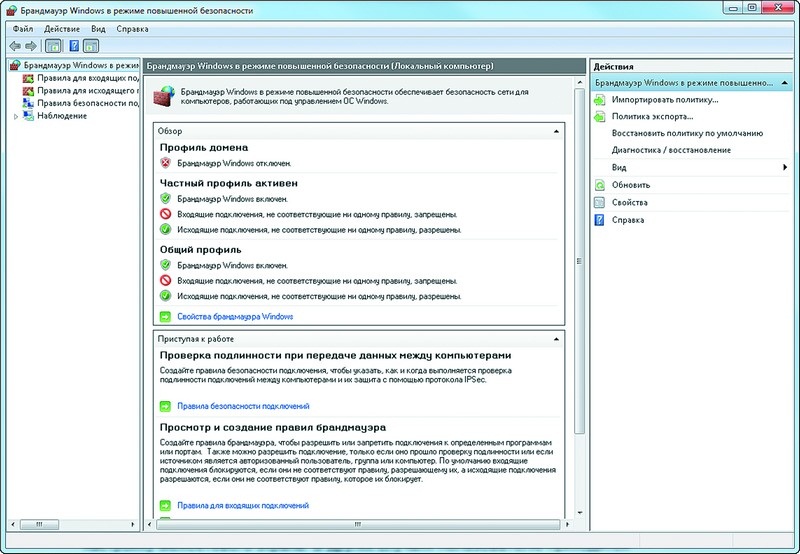Viewport: 800px width, 554px height.
Task: Click the center pane scroll-down arrow
Action: pos(579,512)
